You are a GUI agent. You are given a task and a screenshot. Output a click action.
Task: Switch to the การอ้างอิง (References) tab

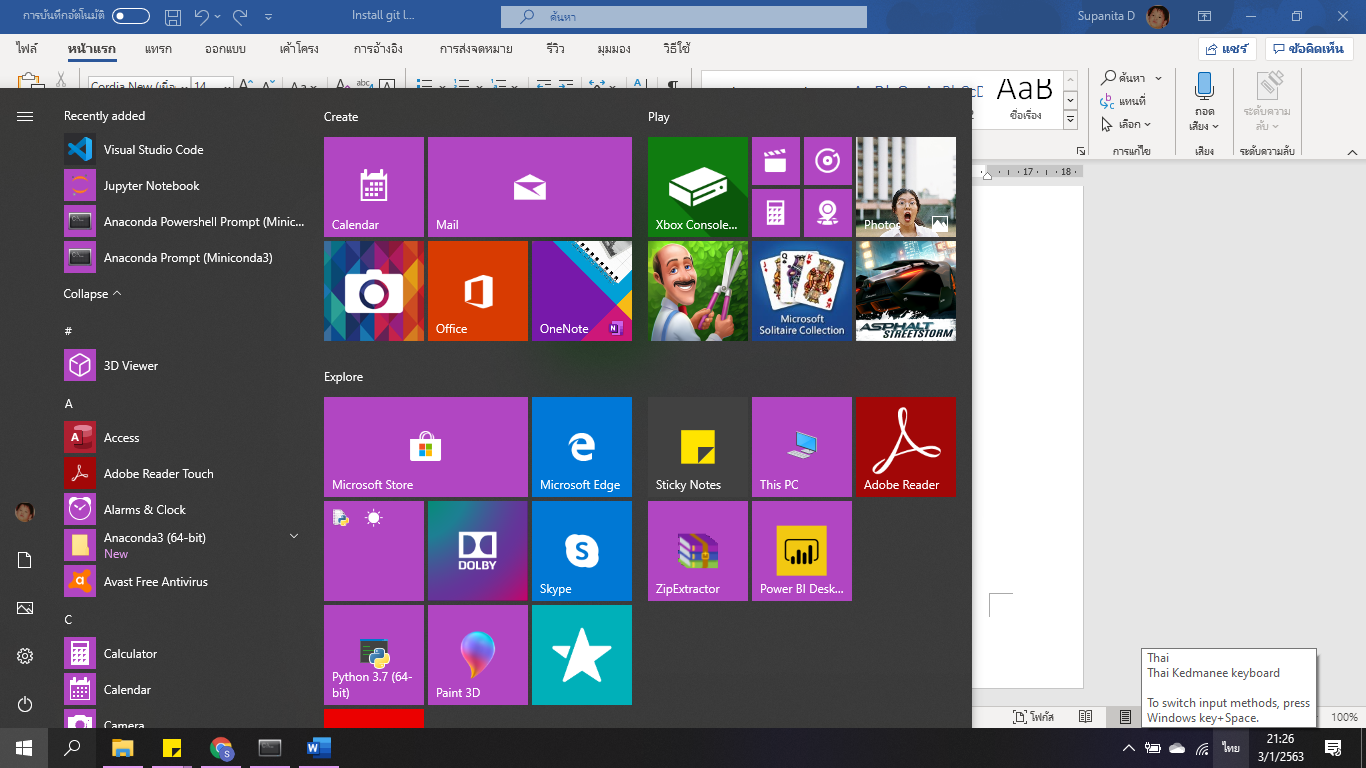tap(378, 49)
